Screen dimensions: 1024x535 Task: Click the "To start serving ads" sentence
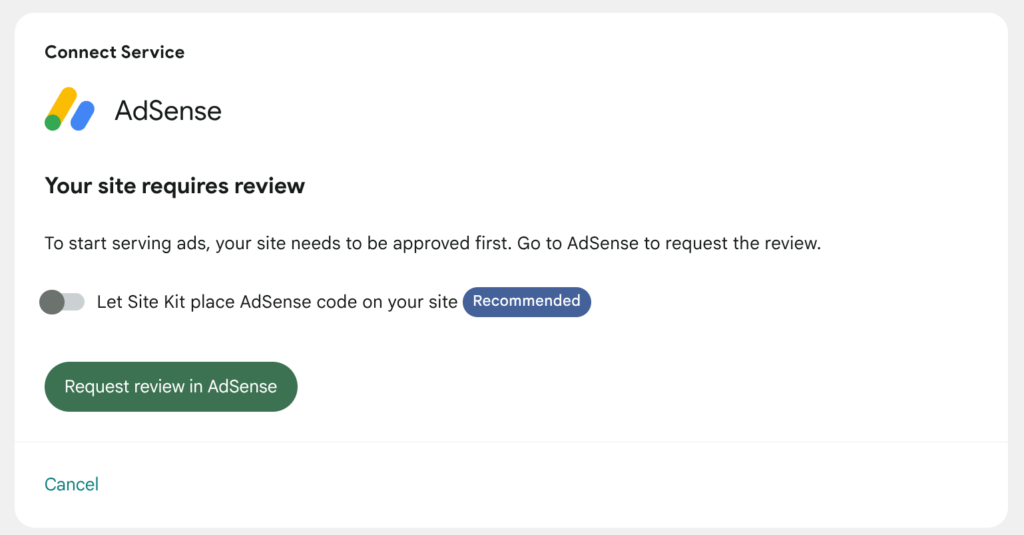pos(278,244)
